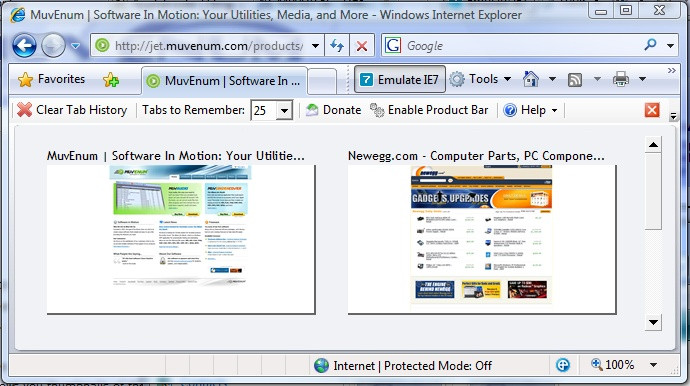Screen dimensions: 690x386
Task: Print the page with the printer icon
Action: click(x=621, y=79)
